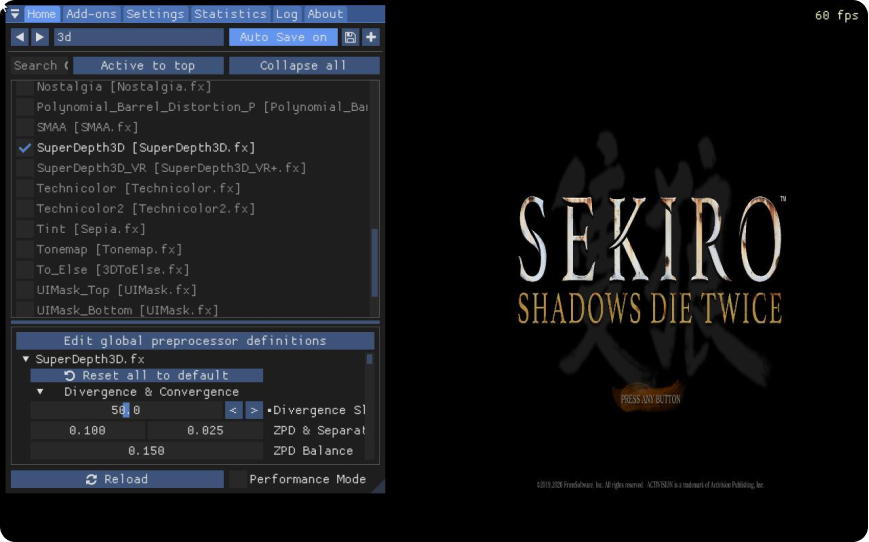Screen dimensions: 869x542
Task: Click the SMAA [SMAA.fx] label
Action: pos(87,127)
